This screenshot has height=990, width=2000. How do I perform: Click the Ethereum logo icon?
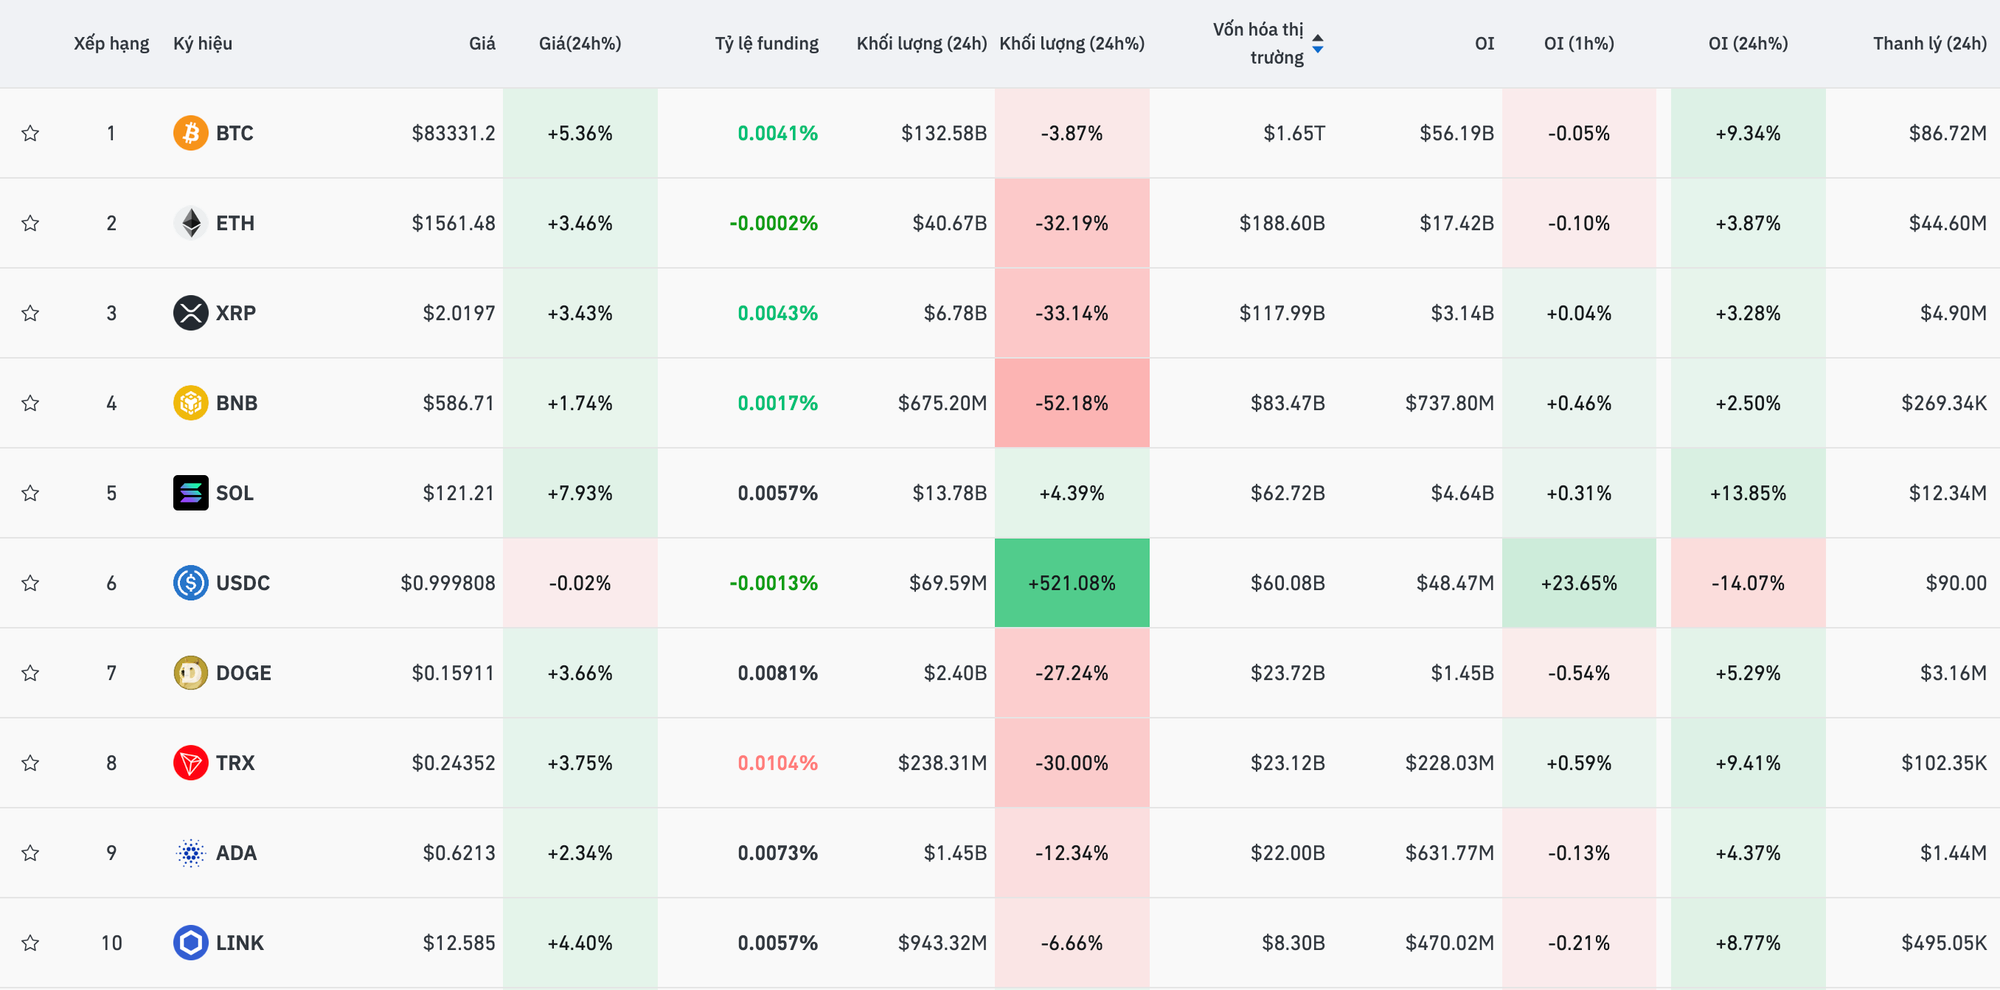190,223
